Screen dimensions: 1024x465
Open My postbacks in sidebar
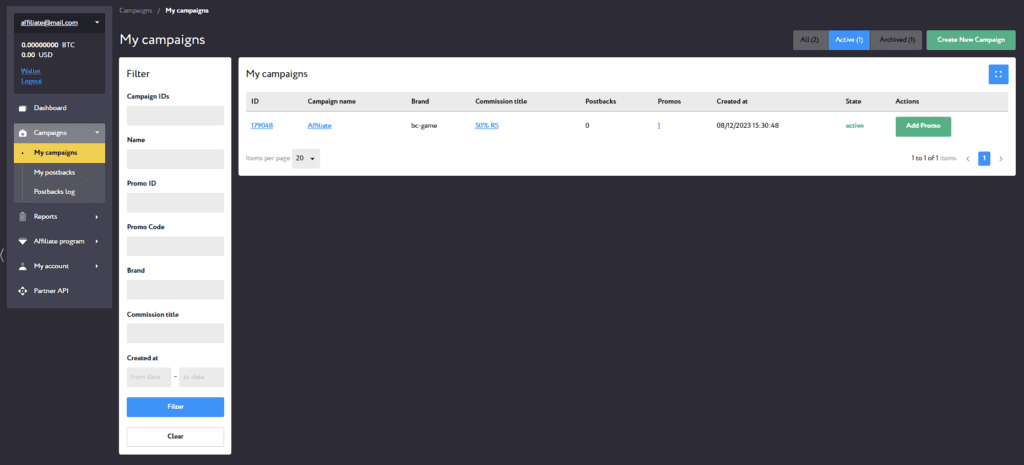(56, 172)
